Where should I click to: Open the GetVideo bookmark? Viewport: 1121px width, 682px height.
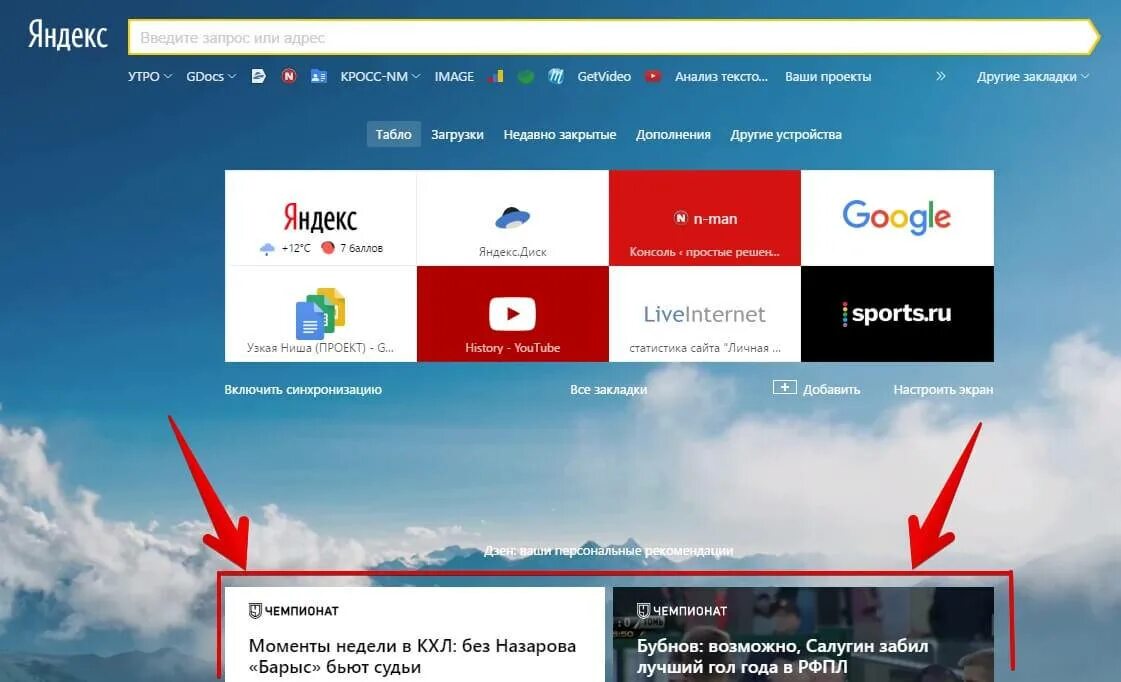tap(604, 76)
